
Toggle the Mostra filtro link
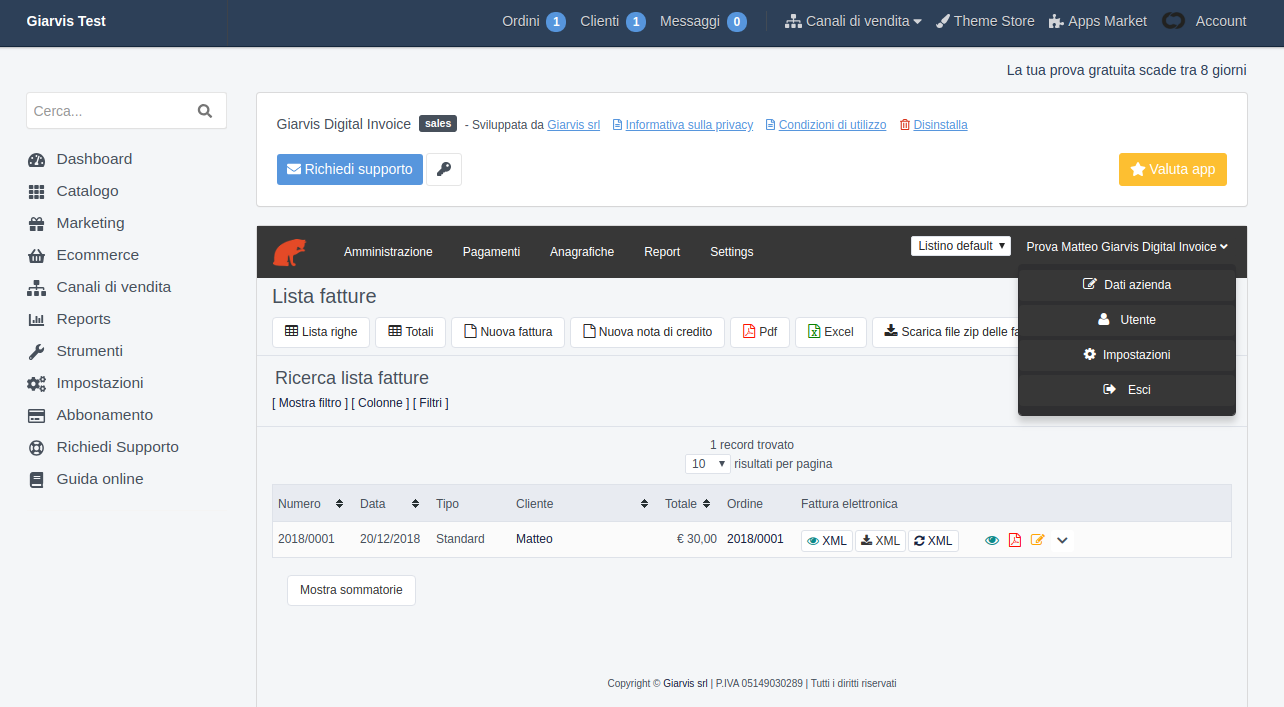click(x=310, y=403)
